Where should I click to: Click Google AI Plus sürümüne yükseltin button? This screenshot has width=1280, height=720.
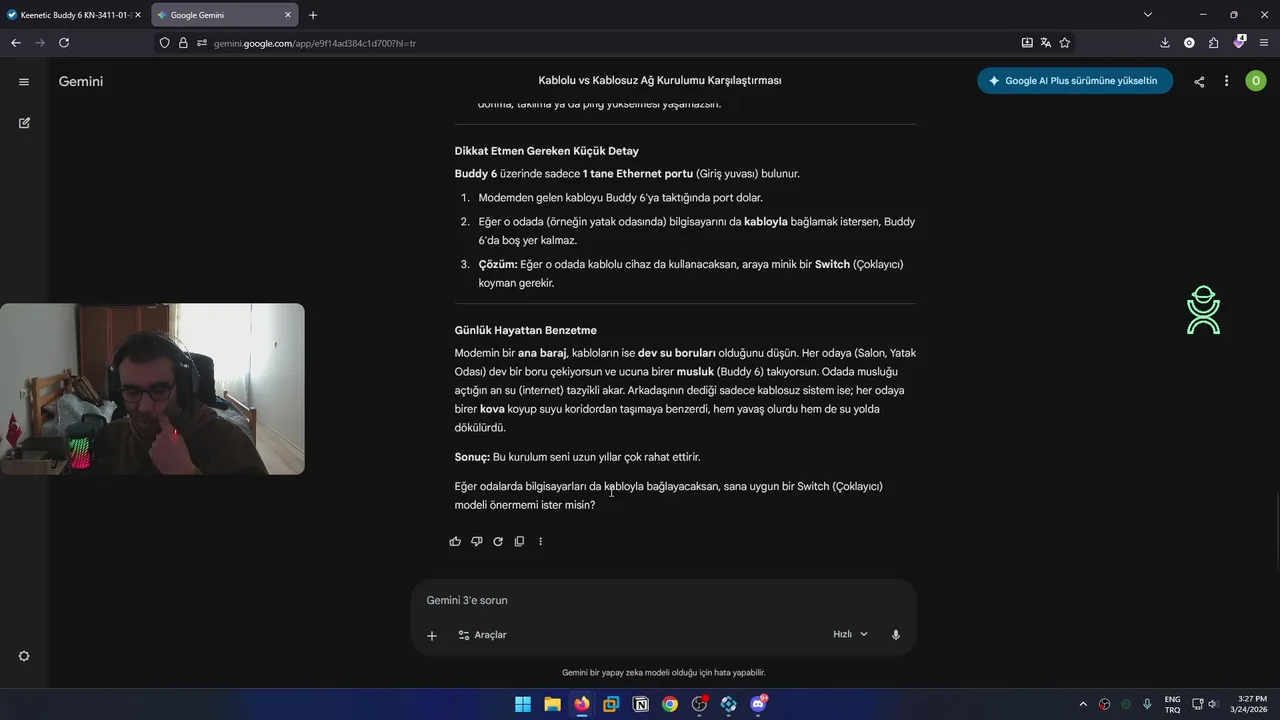[1075, 81]
